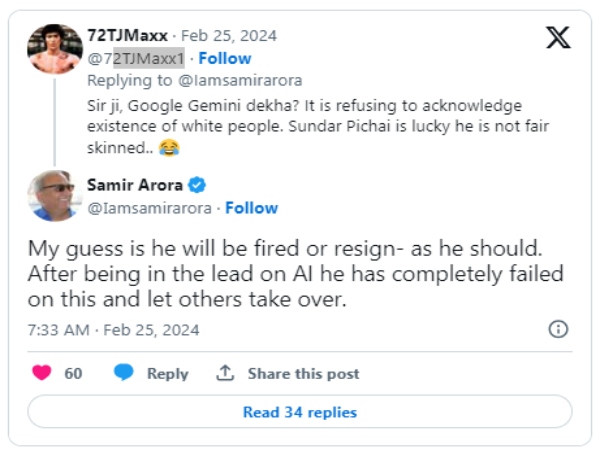Select the 'Share this post' text
This screenshot has height=450, width=600.
(x=303, y=373)
